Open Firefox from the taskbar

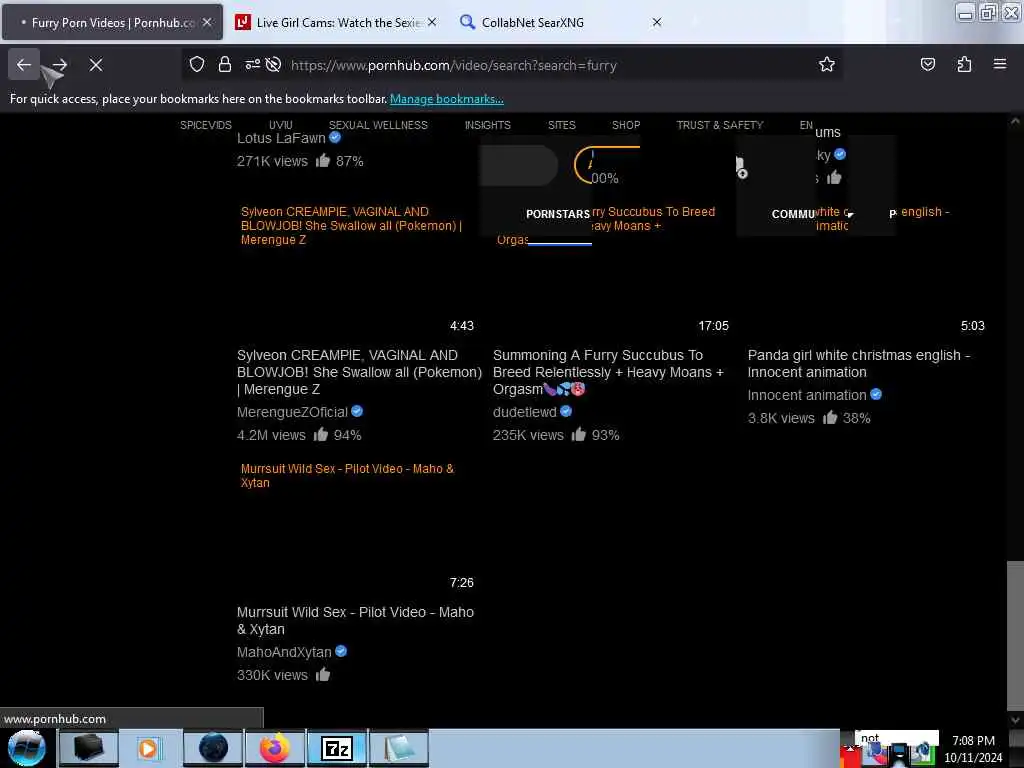[275, 748]
